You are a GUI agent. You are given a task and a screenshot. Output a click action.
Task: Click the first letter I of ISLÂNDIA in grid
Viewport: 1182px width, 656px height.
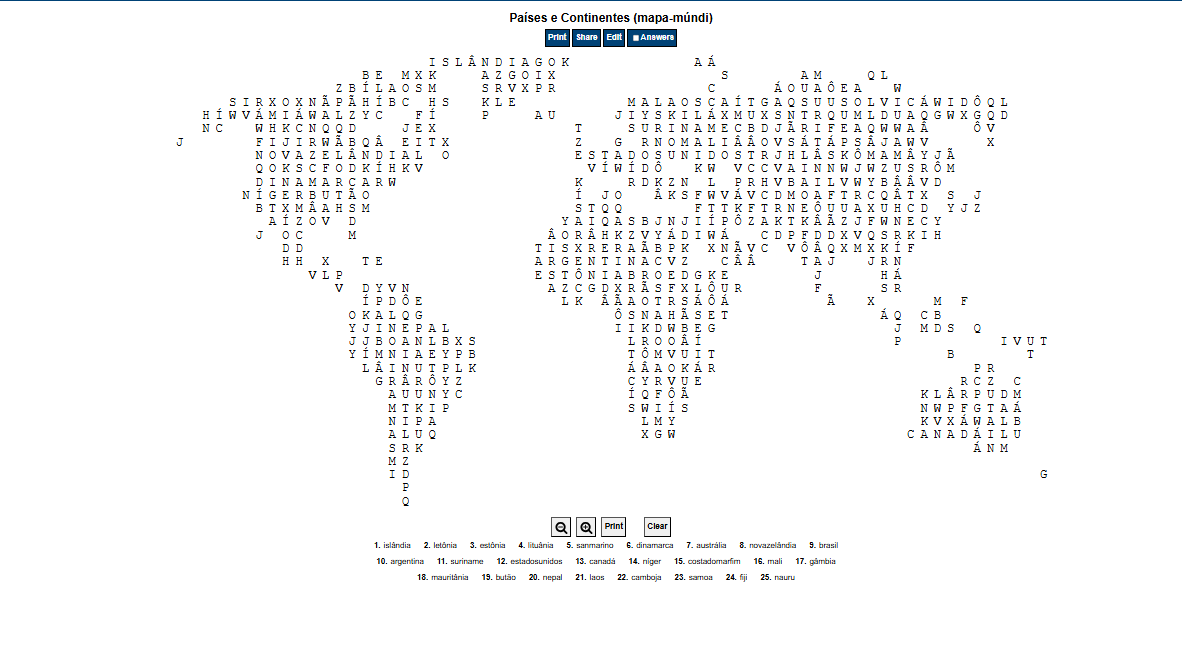pyautogui.click(x=433, y=62)
